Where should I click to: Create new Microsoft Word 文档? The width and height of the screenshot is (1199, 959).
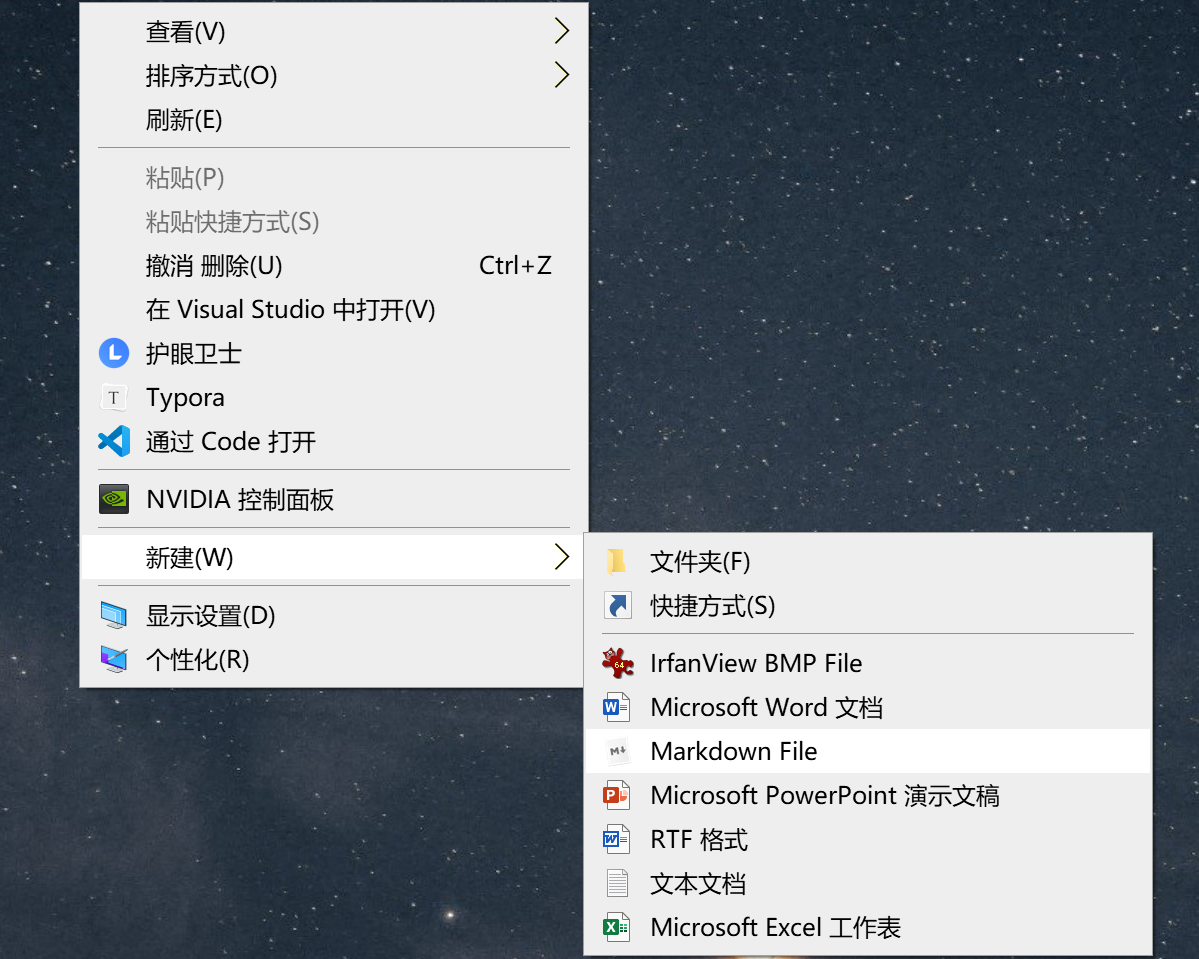[868, 707]
